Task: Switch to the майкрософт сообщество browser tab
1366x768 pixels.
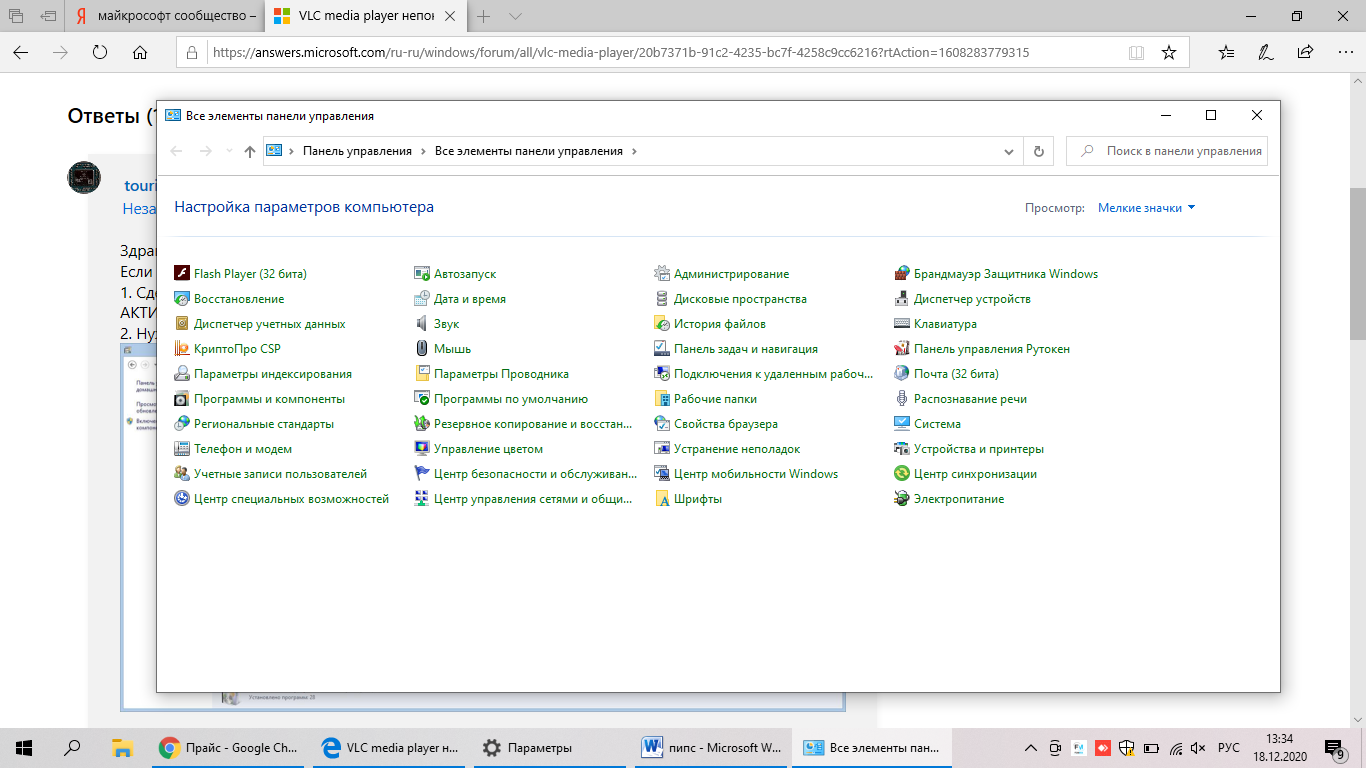Action: (162, 17)
